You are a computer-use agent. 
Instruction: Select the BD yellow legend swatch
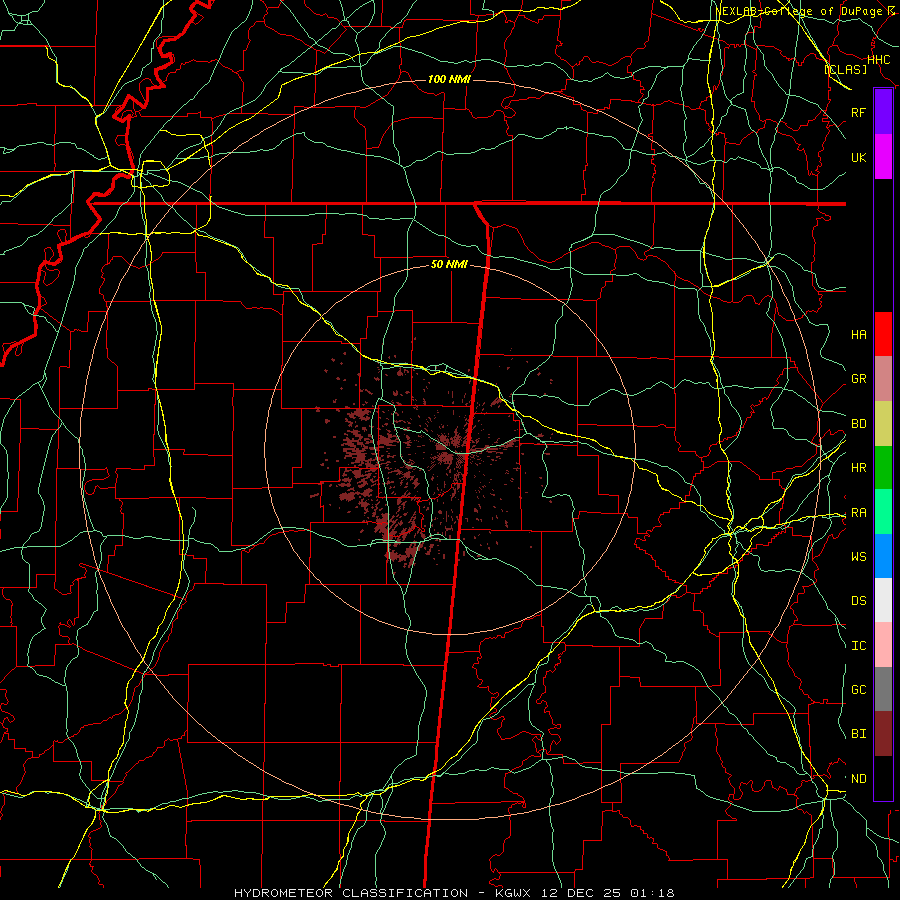(x=883, y=424)
